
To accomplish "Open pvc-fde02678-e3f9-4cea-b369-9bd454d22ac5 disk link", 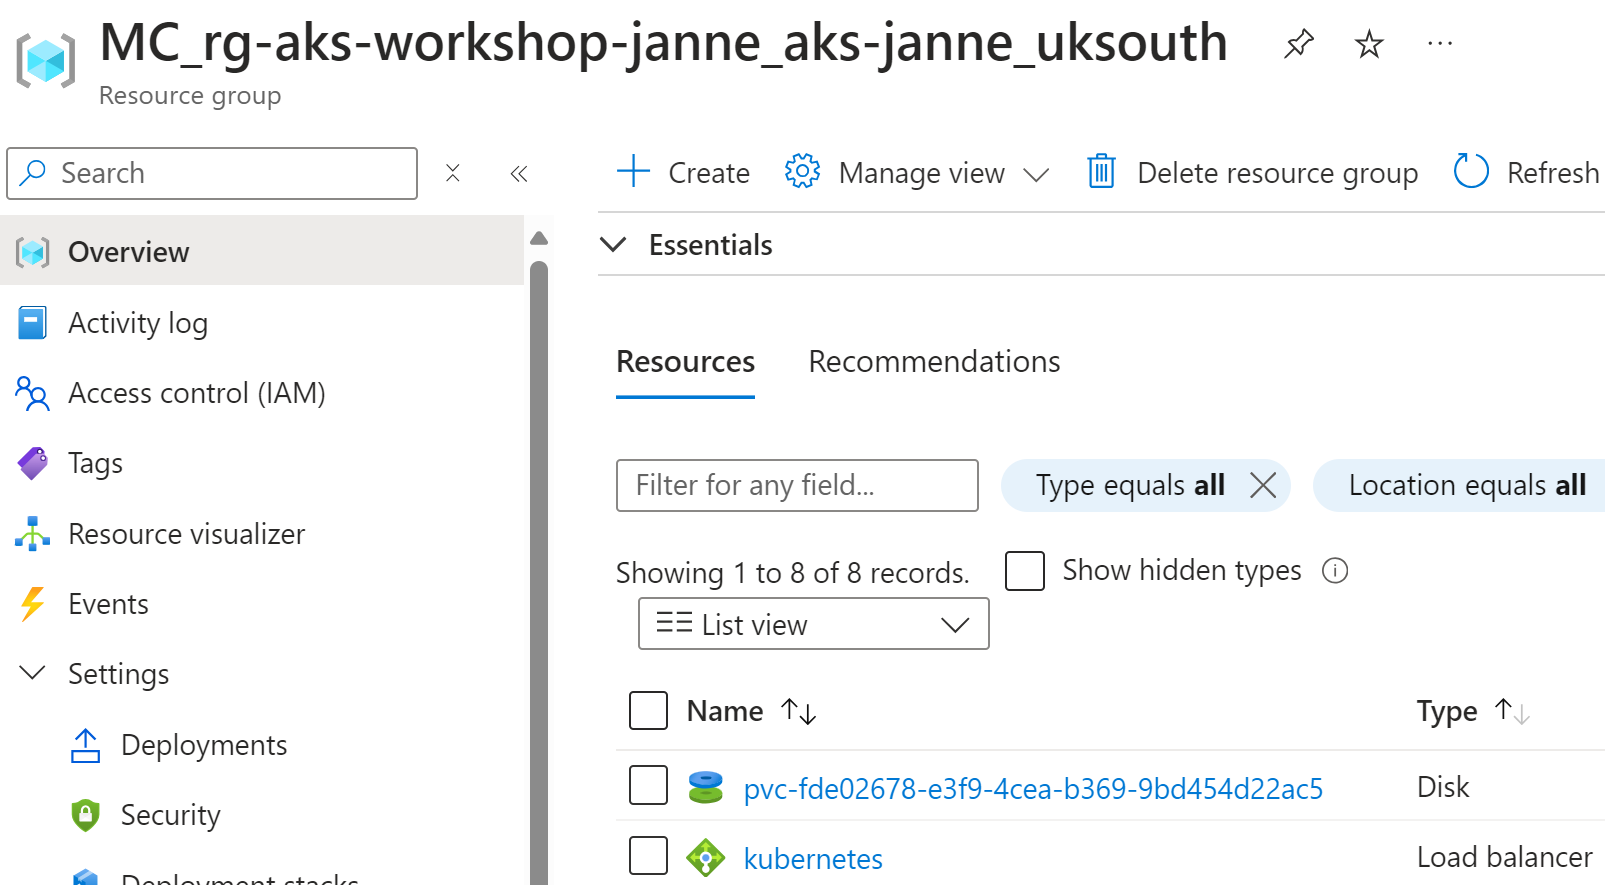I will click(x=1033, y=789).
